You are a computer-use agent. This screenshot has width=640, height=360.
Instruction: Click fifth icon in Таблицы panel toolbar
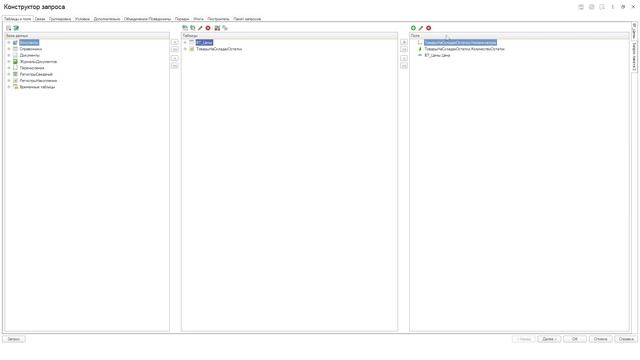(x=217, y=28)
